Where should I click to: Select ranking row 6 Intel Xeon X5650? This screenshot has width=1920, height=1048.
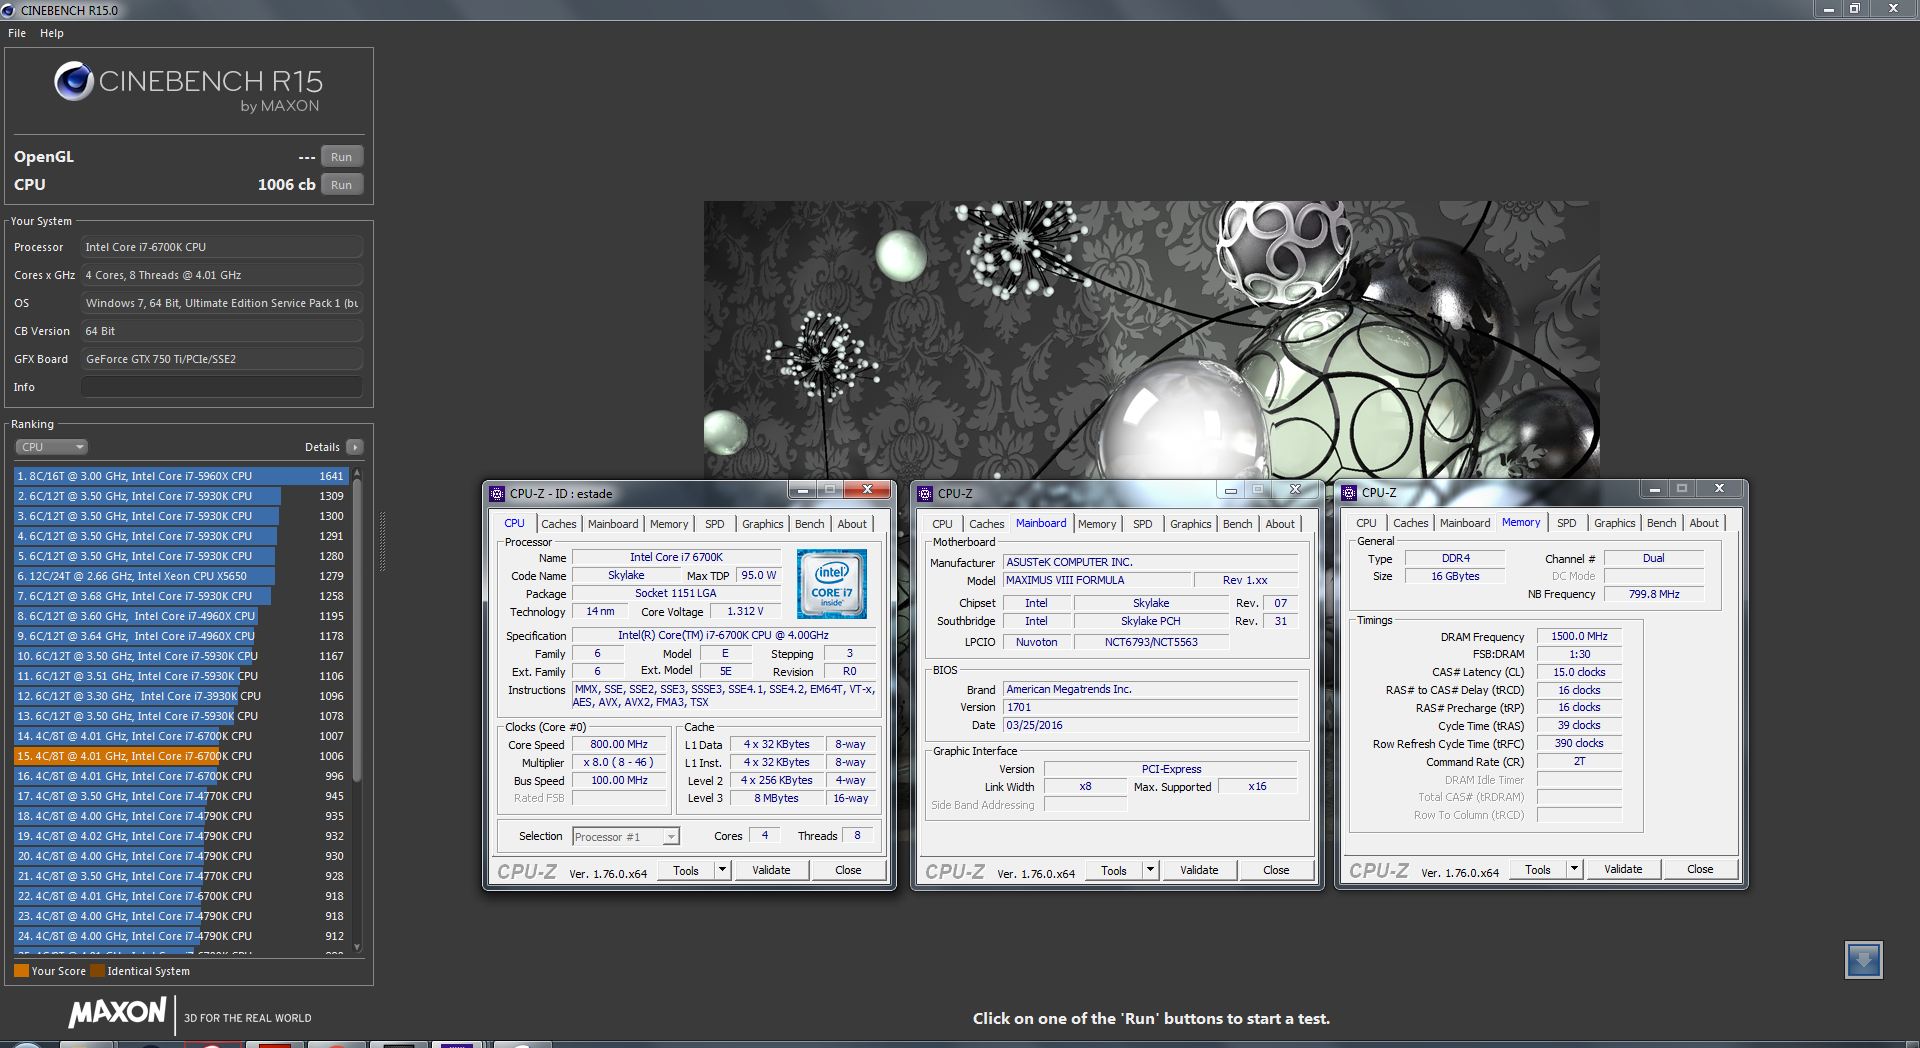click(x=180, y=576)
